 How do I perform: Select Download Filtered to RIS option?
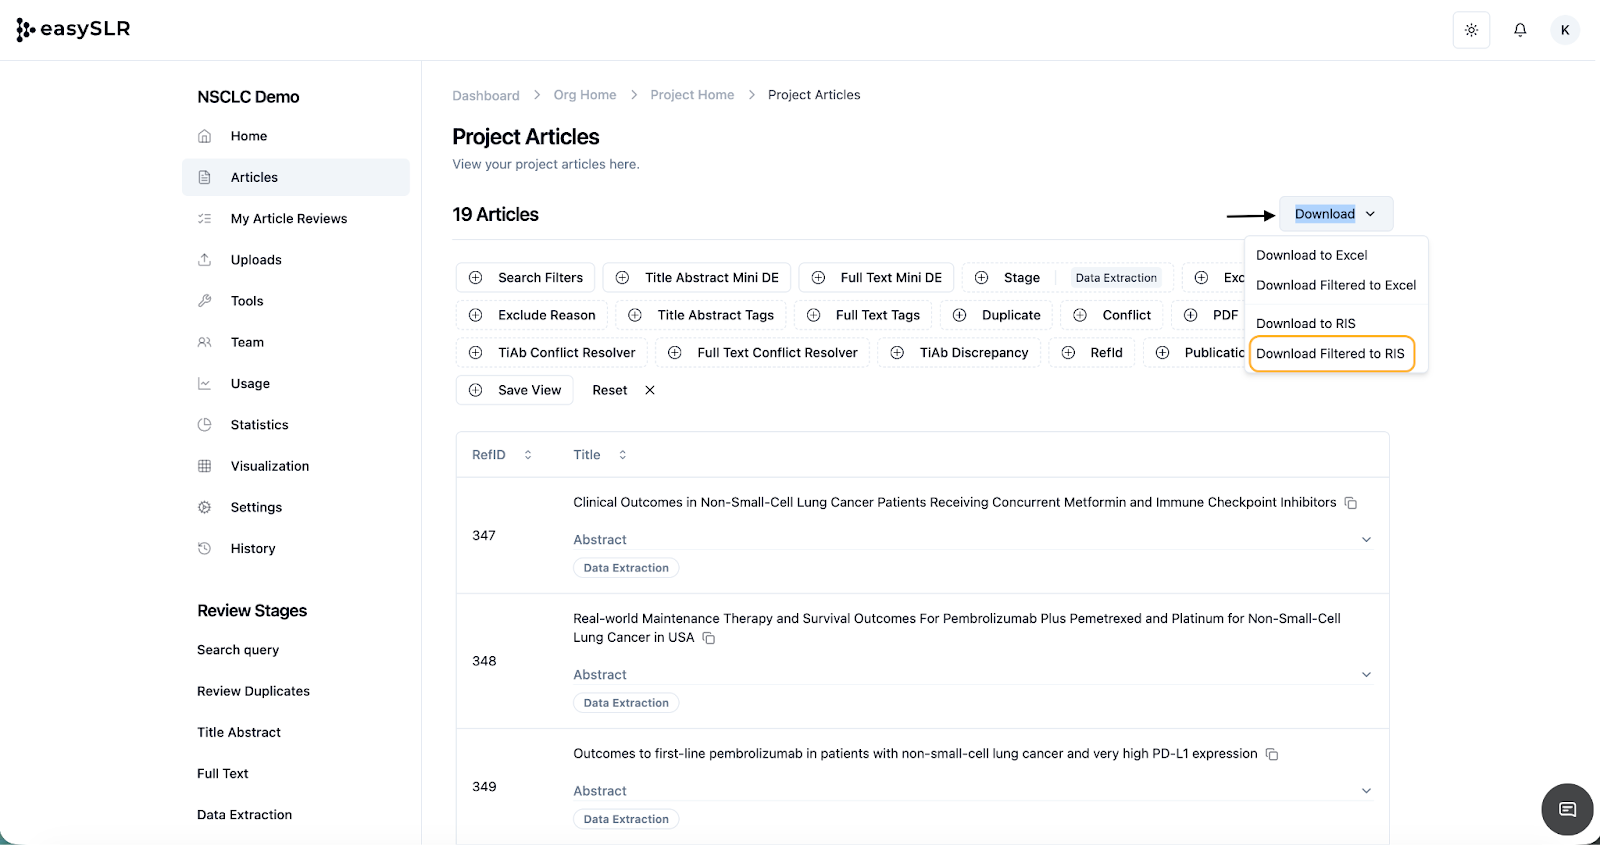click(x=1330, y=353)
